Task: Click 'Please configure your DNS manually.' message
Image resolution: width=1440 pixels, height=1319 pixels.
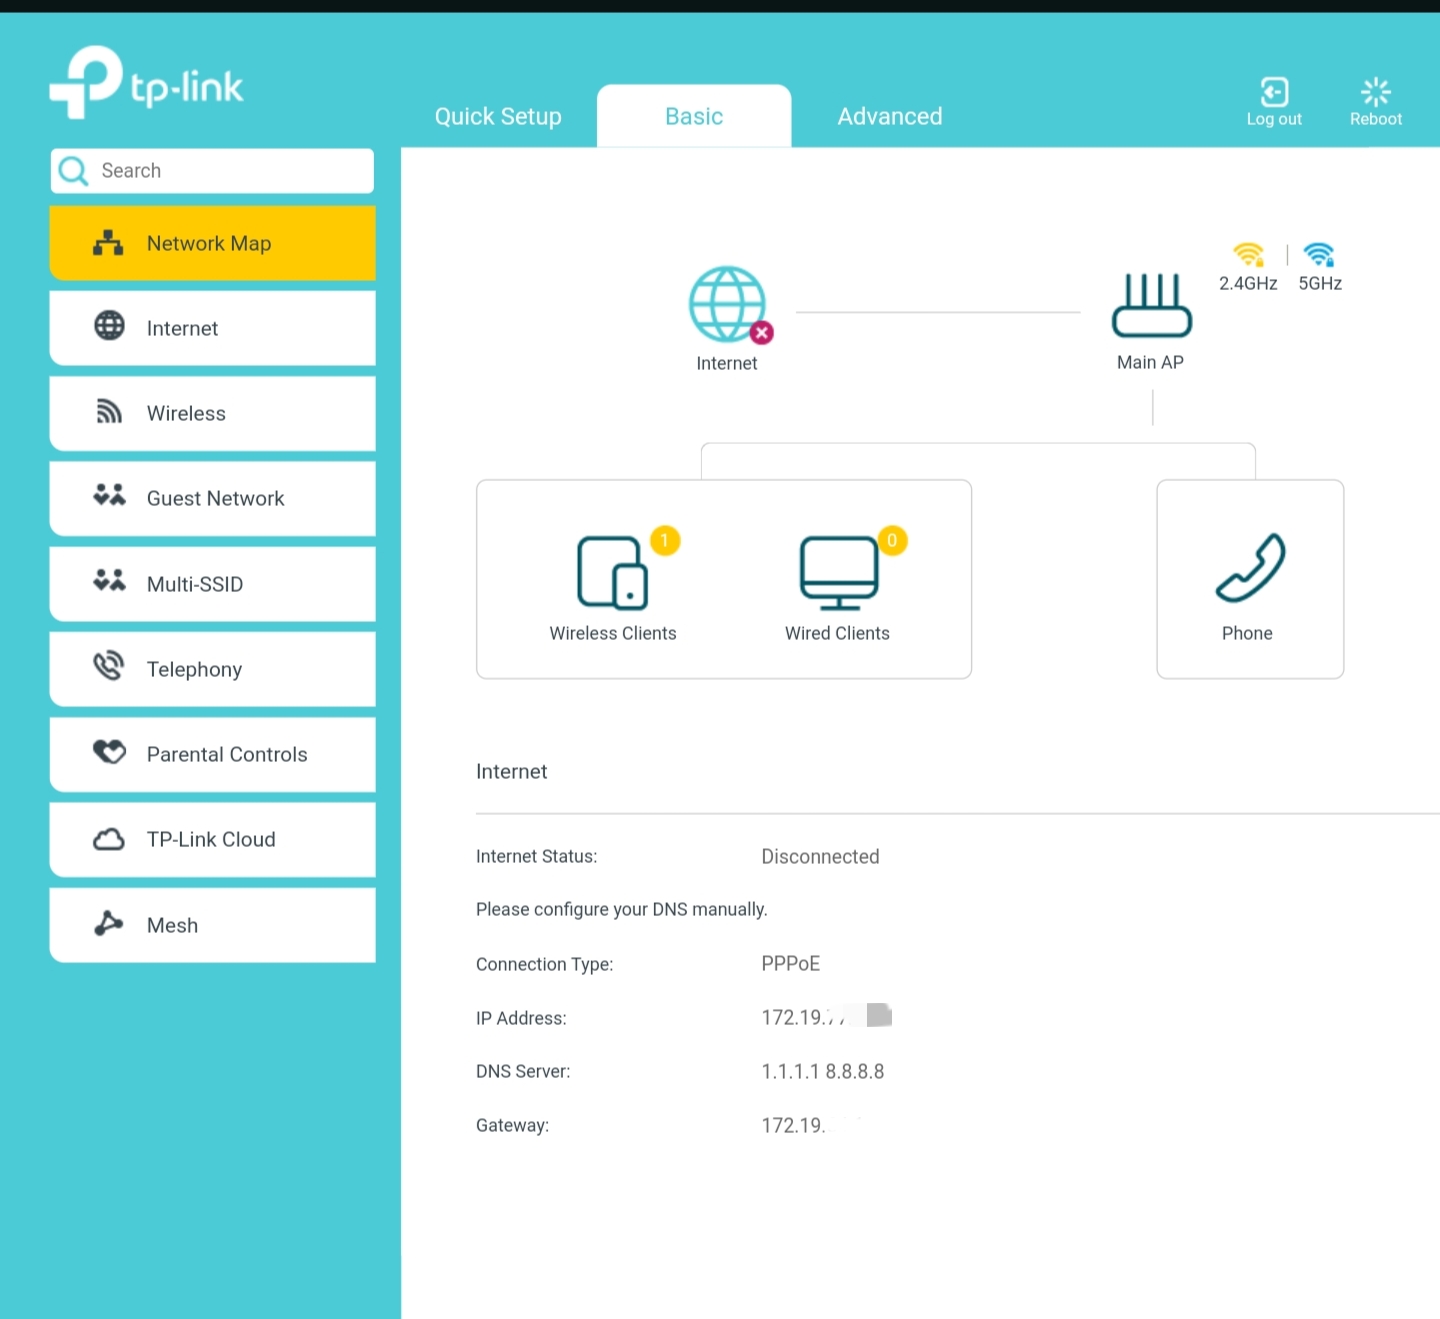Action: point(621,909)
